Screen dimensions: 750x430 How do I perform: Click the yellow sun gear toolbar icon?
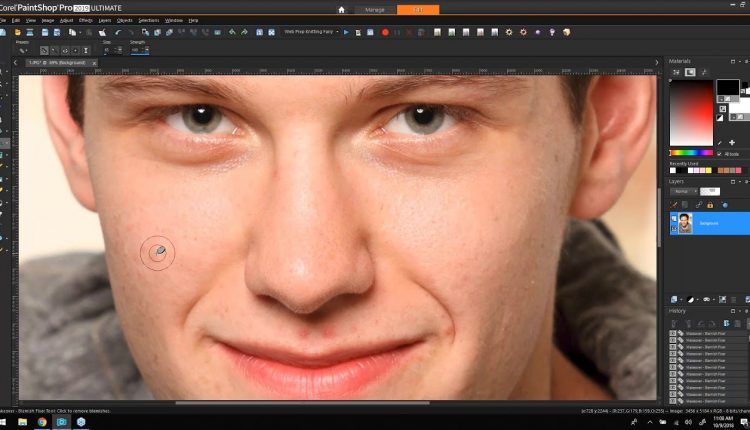[509, 33]
